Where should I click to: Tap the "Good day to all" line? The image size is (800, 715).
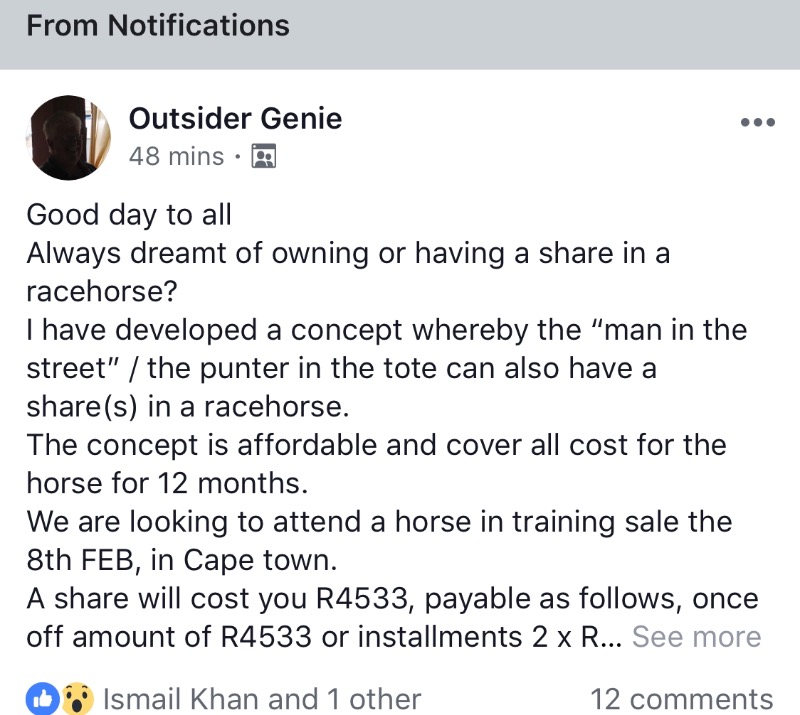tap(128, 214)
